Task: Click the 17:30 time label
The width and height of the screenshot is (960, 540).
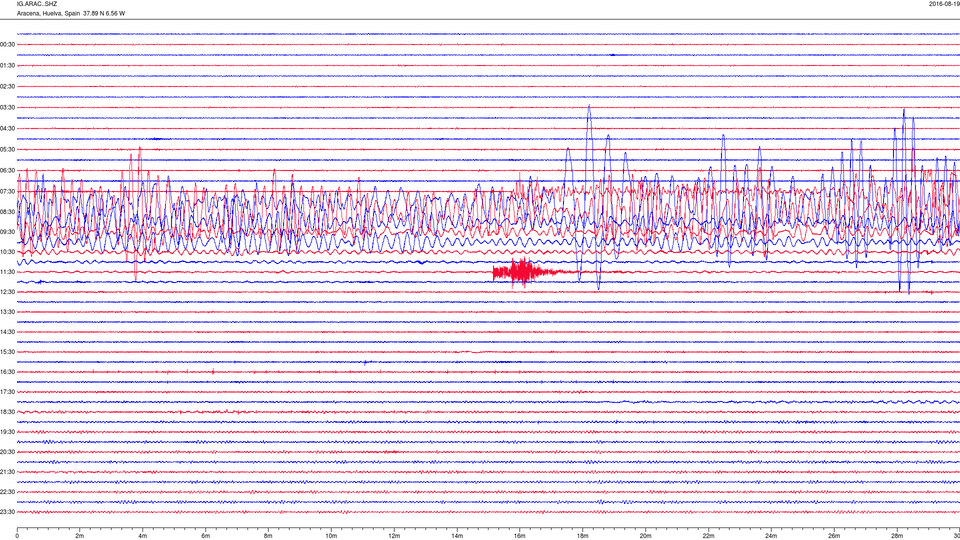Action: (7, 392)
